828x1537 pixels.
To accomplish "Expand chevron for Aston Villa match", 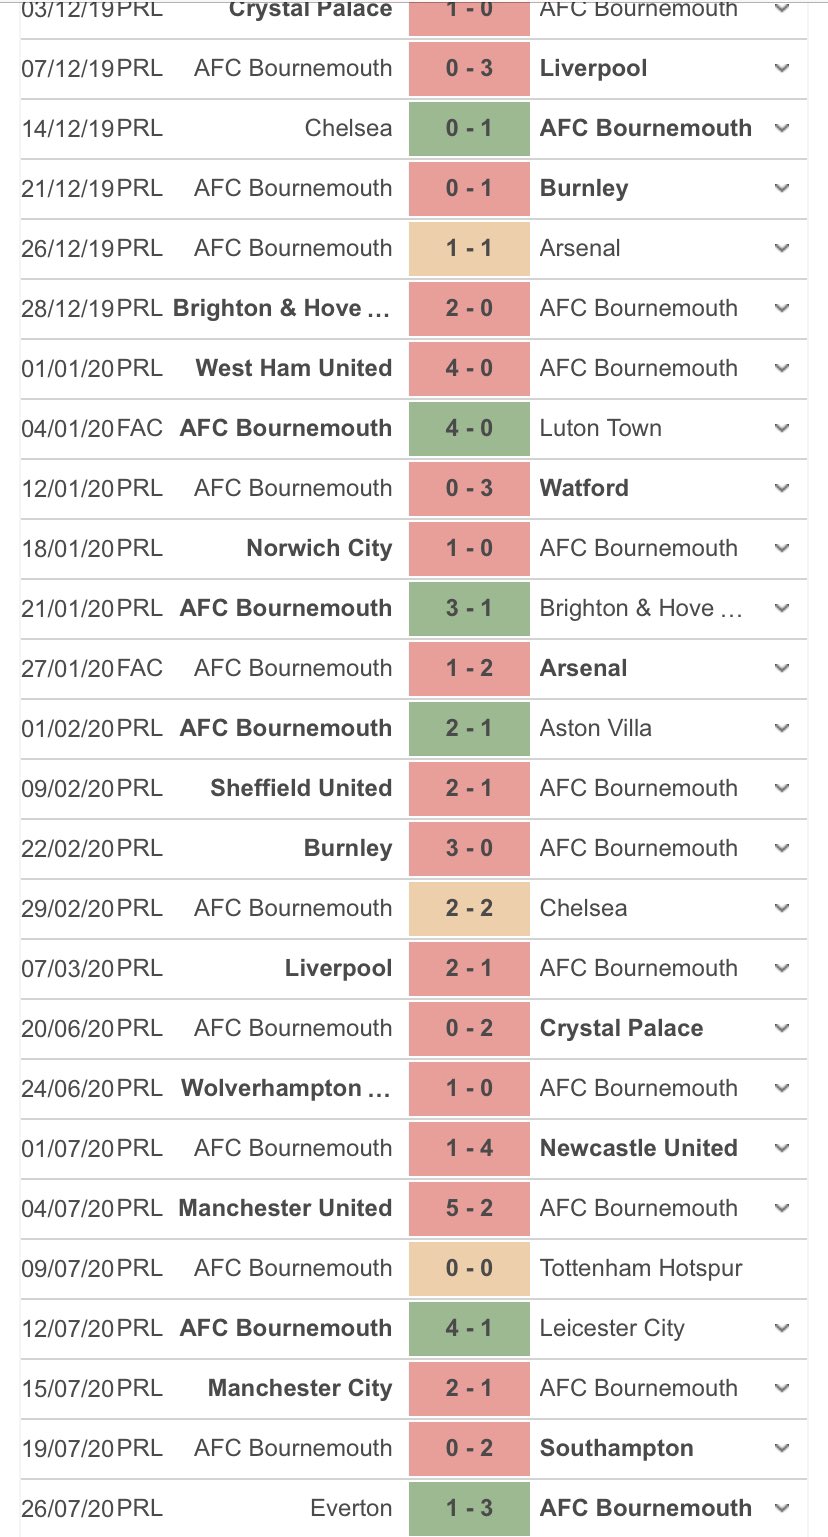I will tap(782, 729).
